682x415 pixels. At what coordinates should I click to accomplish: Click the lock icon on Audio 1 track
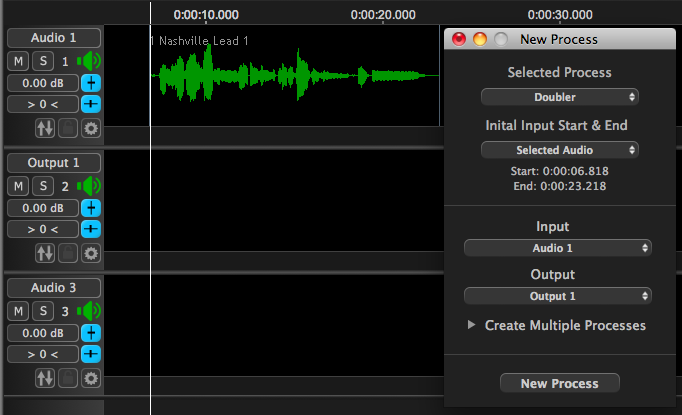click(68, 128)
